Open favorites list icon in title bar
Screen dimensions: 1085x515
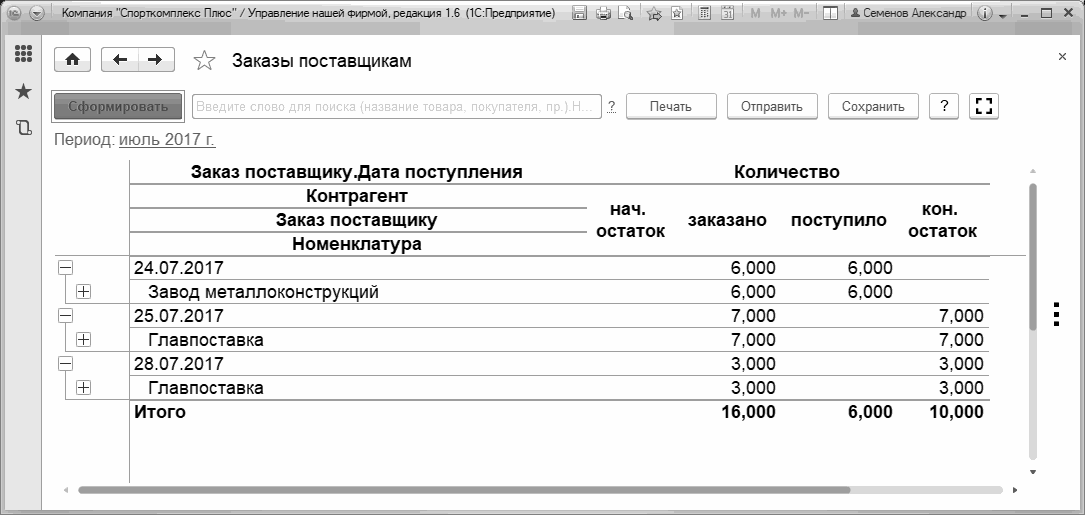[677, 13]
